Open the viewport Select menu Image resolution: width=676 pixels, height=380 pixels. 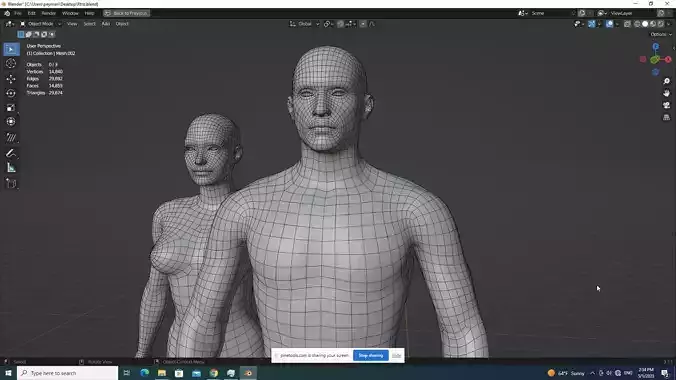point(89,24)
